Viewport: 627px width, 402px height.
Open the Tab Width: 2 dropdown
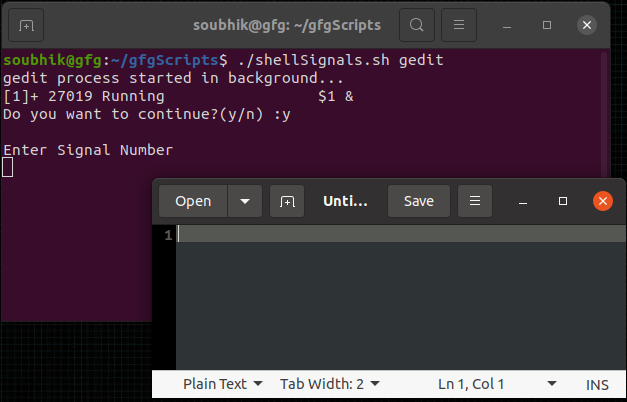coord(329,384)
